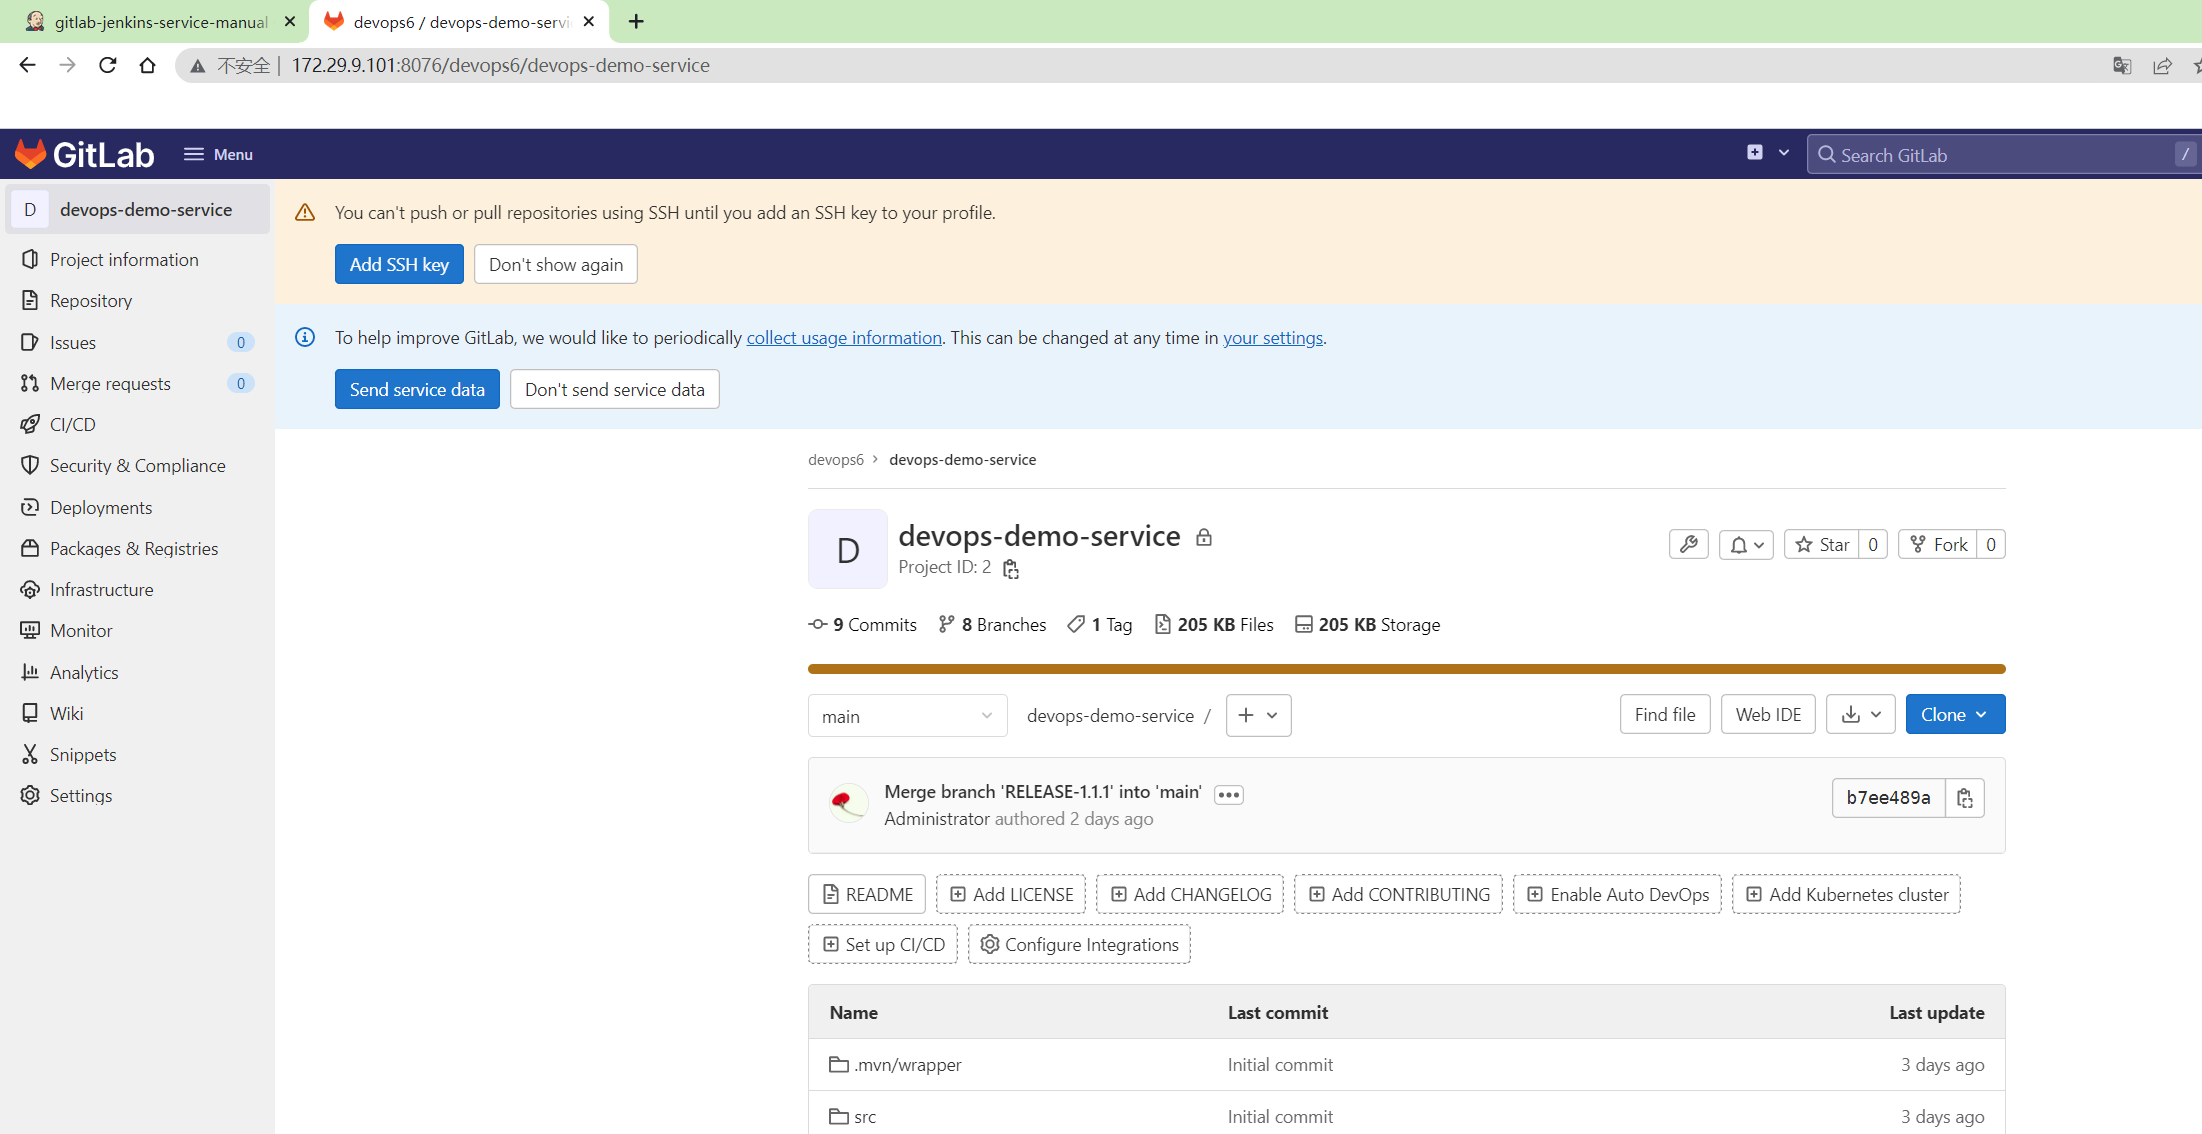The width and height of the screenshot is (2202, 1134).
Task: Click the admin wrench icon button
Action: coord(1689,544)
